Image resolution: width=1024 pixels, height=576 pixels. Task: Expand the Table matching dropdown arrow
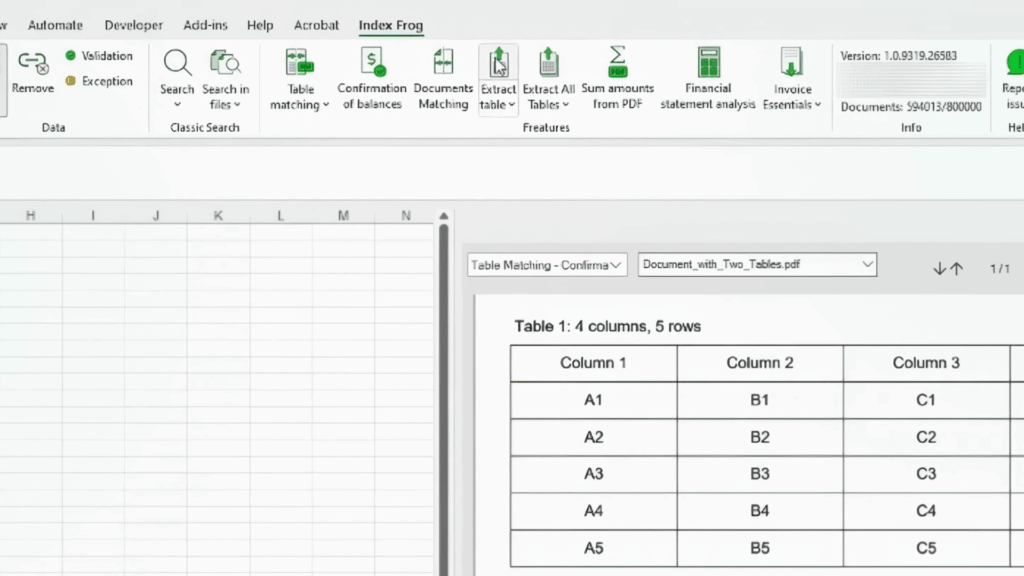(326, 104)
